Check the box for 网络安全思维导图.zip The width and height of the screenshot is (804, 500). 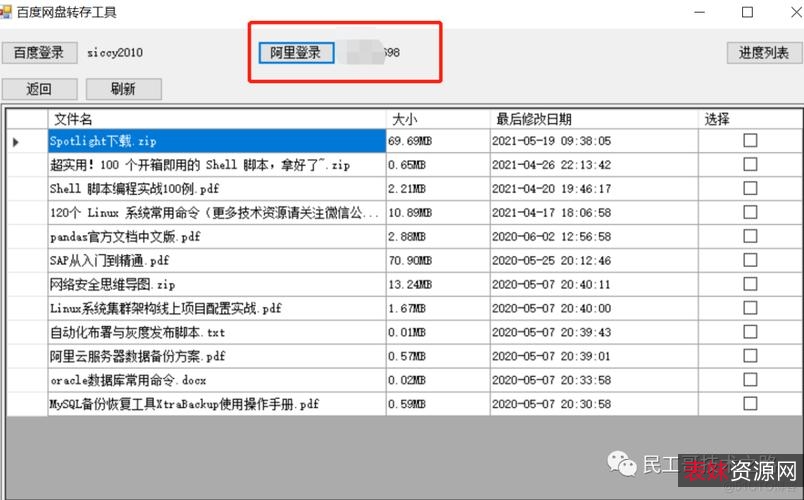pos(750,284)
